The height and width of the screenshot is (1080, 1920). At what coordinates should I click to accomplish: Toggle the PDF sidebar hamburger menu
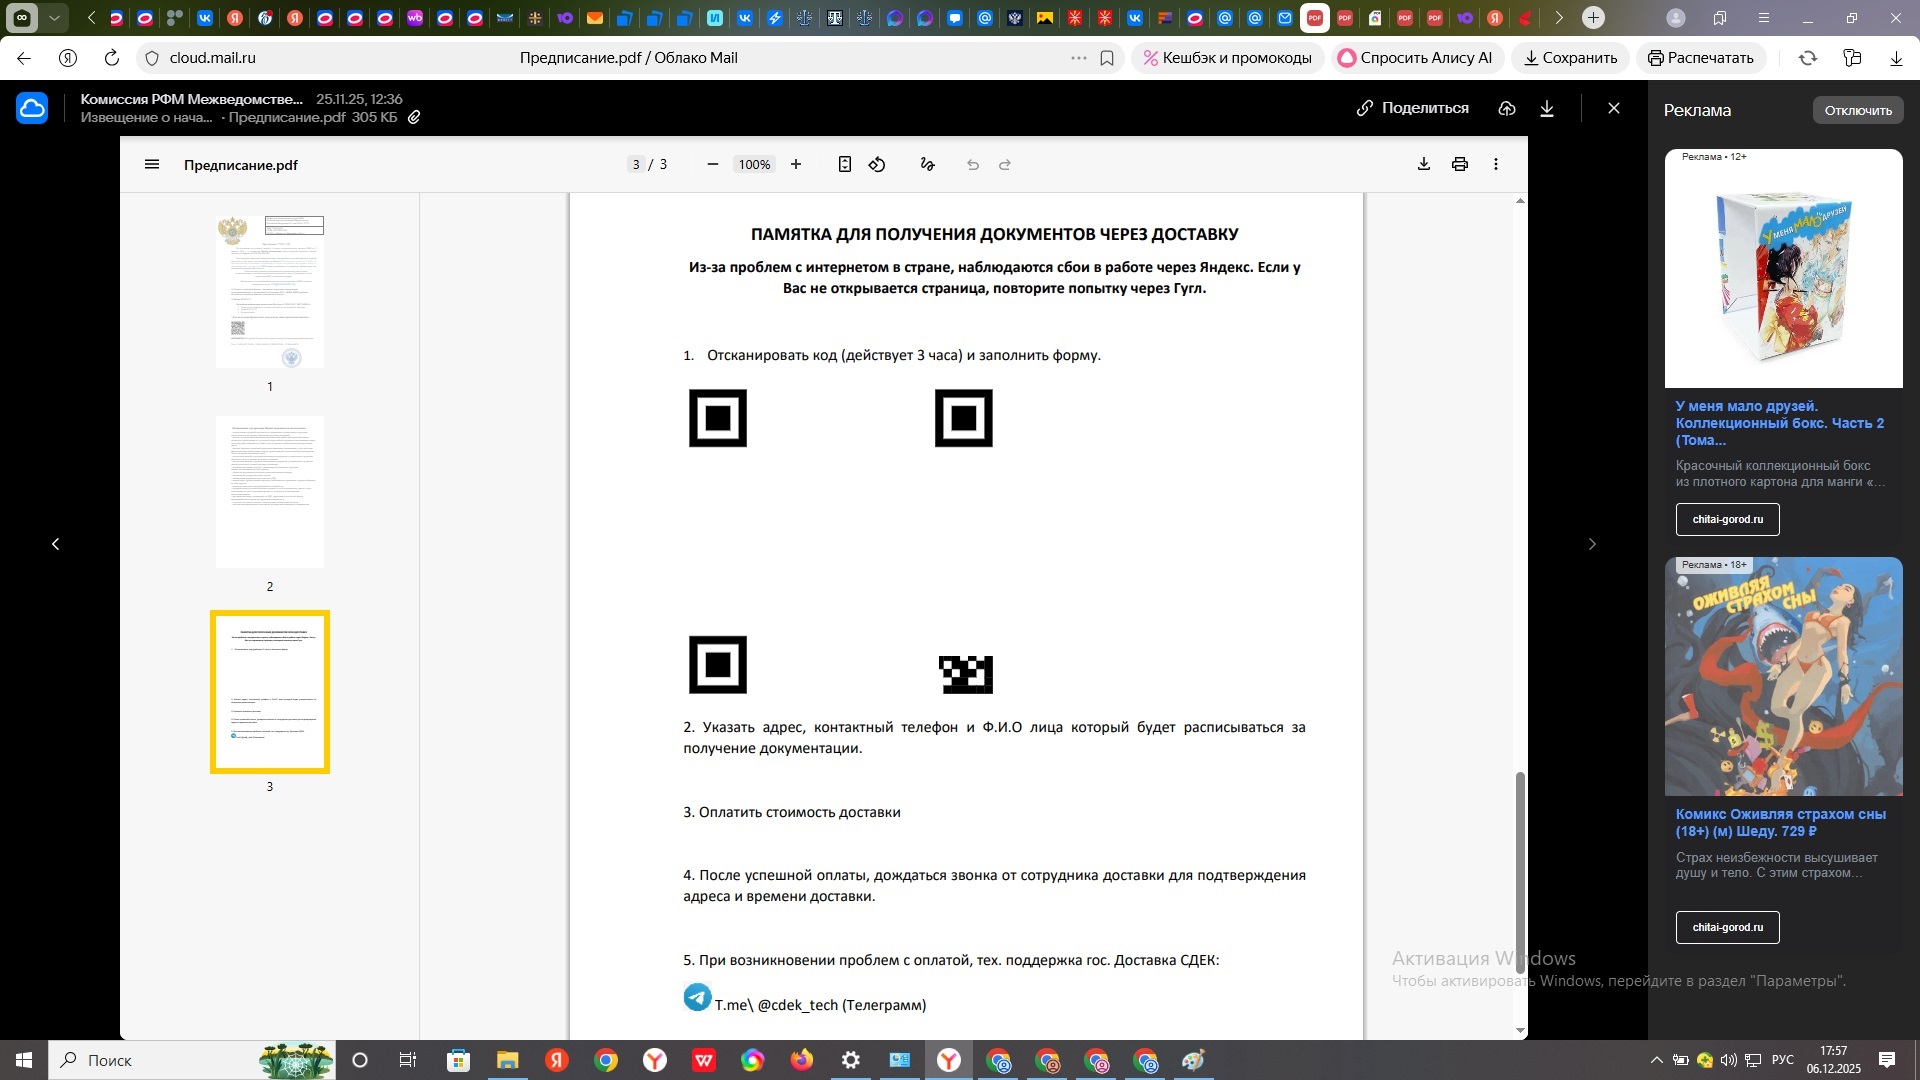152,165
